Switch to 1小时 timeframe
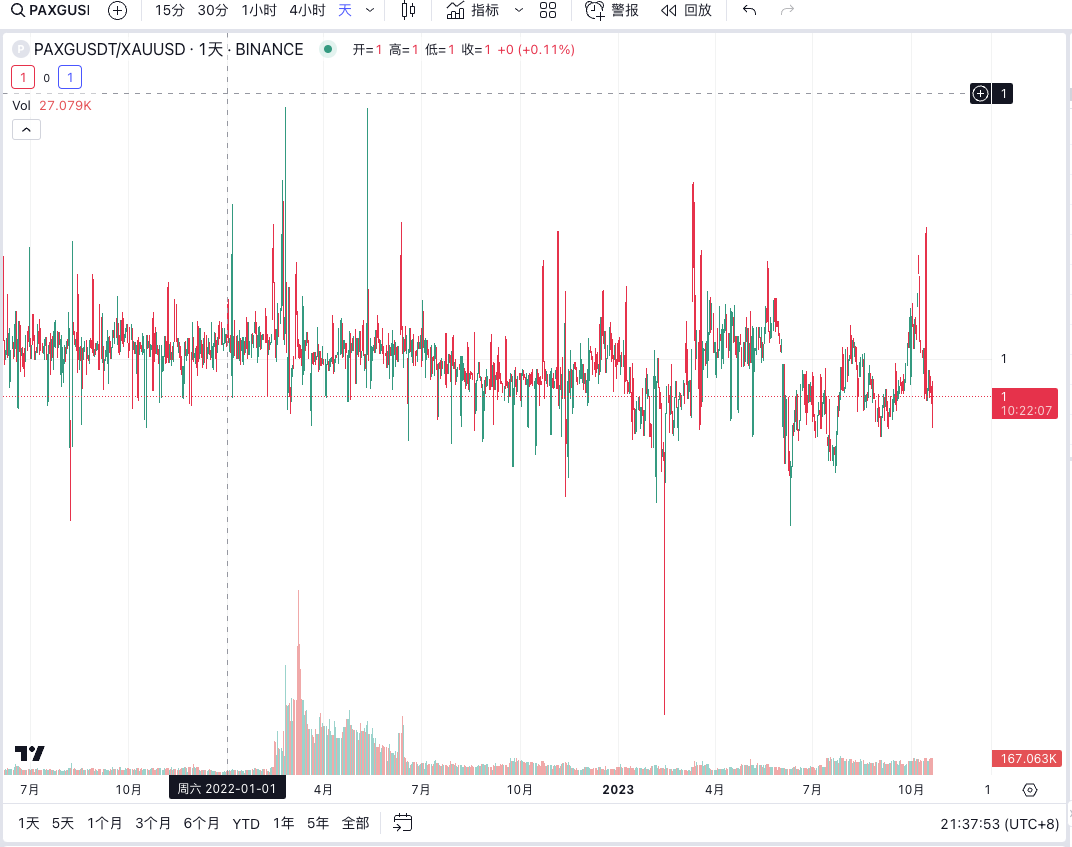Image resolution: width=1072 pixels, height=847 pixels. [x=259, y=10]
